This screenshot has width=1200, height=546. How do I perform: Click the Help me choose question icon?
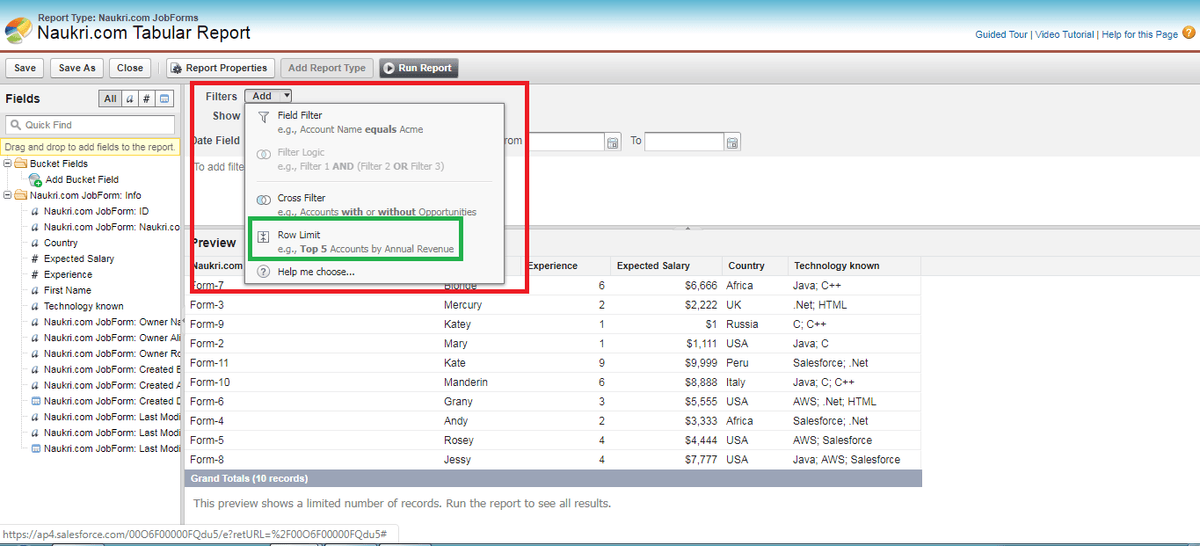click(x=264, y=272)
